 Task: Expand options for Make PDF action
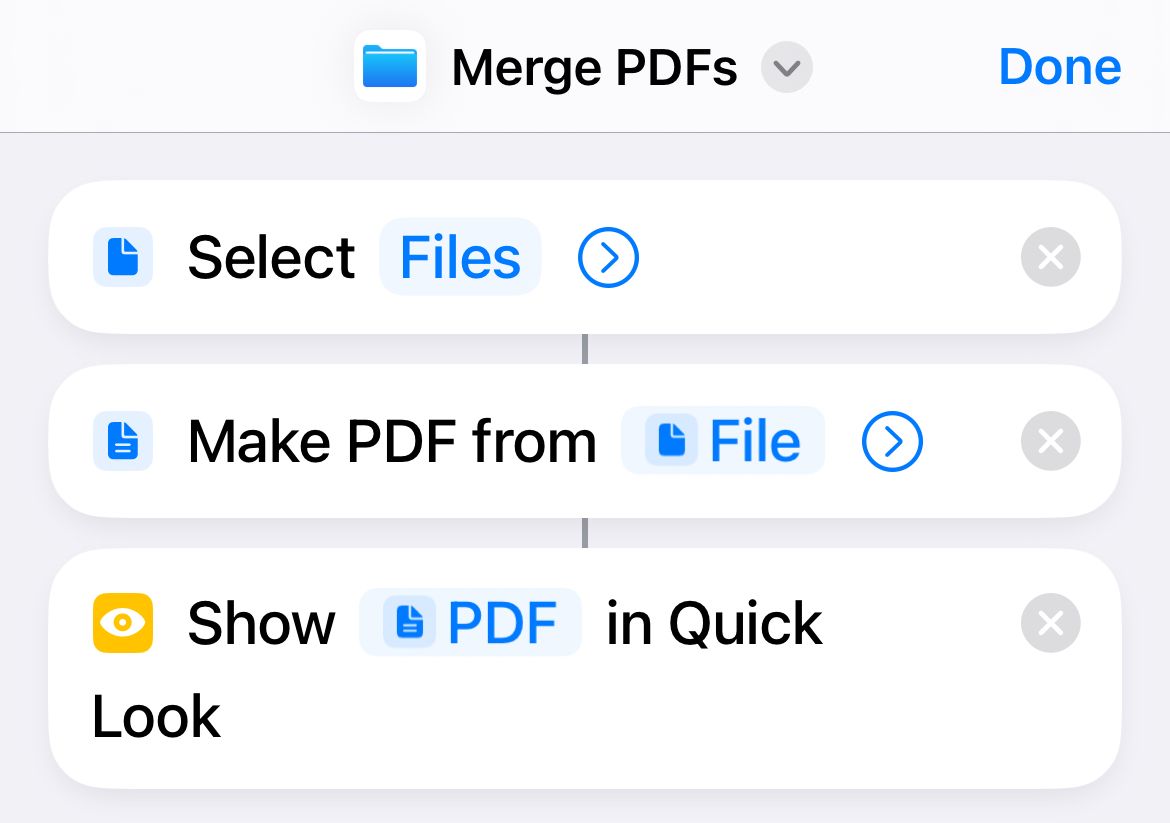[892, 441]
